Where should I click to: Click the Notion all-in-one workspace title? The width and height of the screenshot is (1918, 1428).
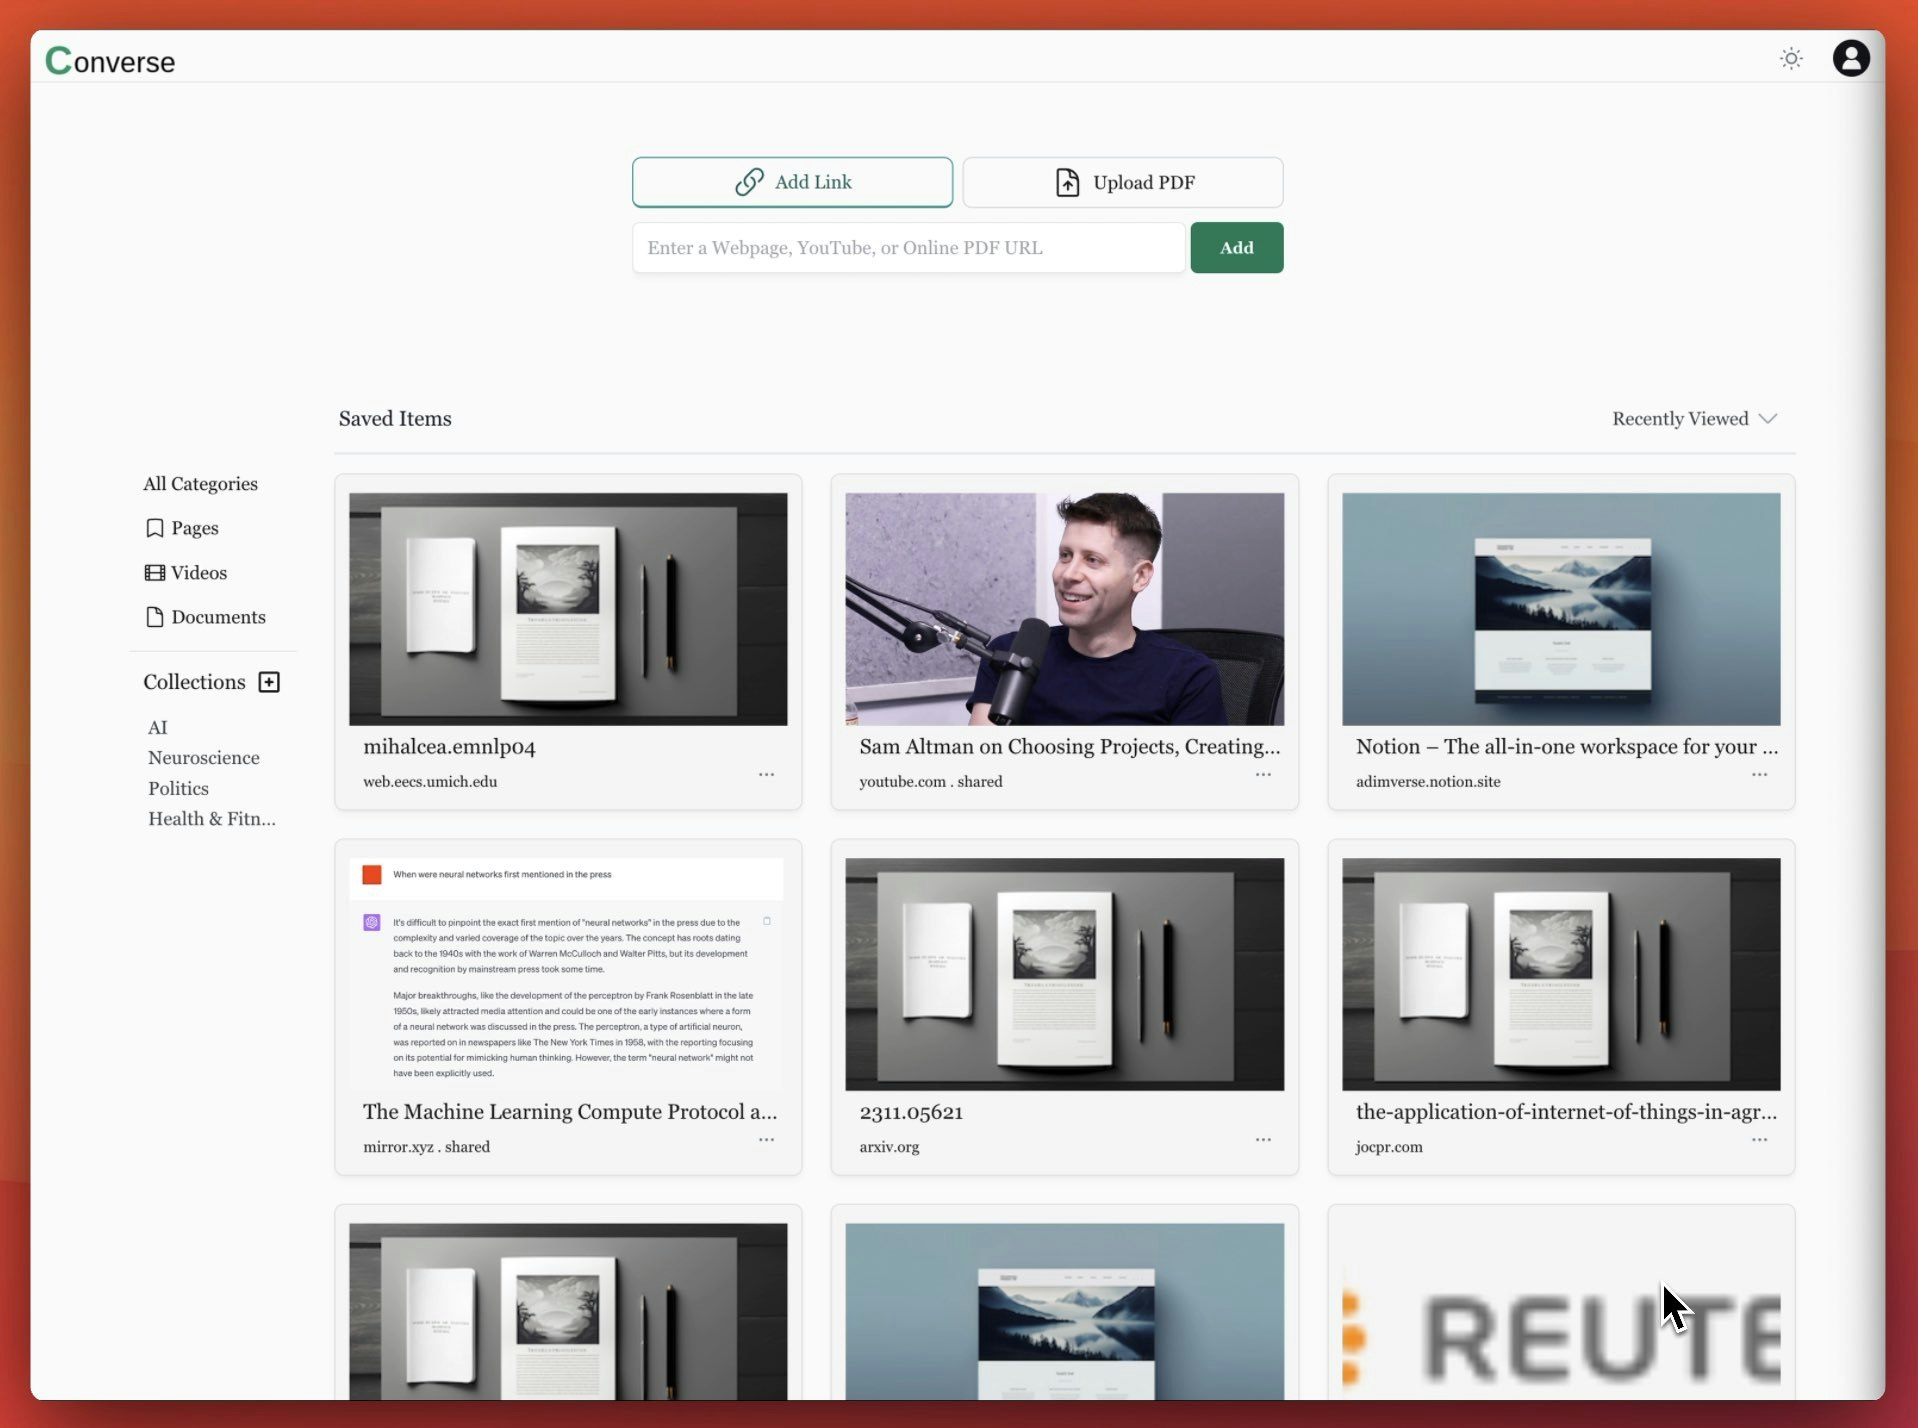1566,747
